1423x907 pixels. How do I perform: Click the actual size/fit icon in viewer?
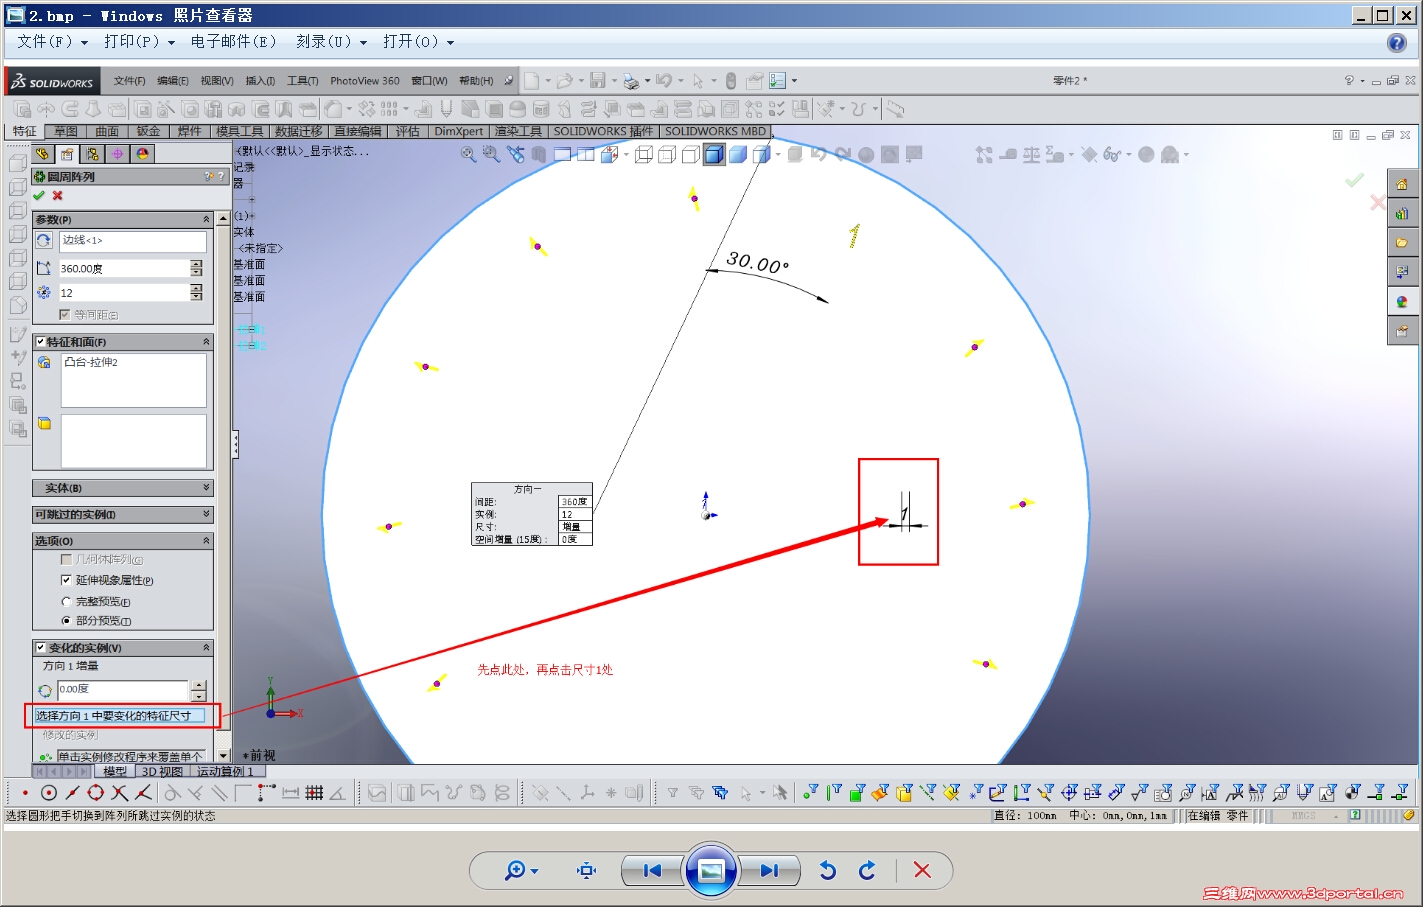[x=587, y=871]
